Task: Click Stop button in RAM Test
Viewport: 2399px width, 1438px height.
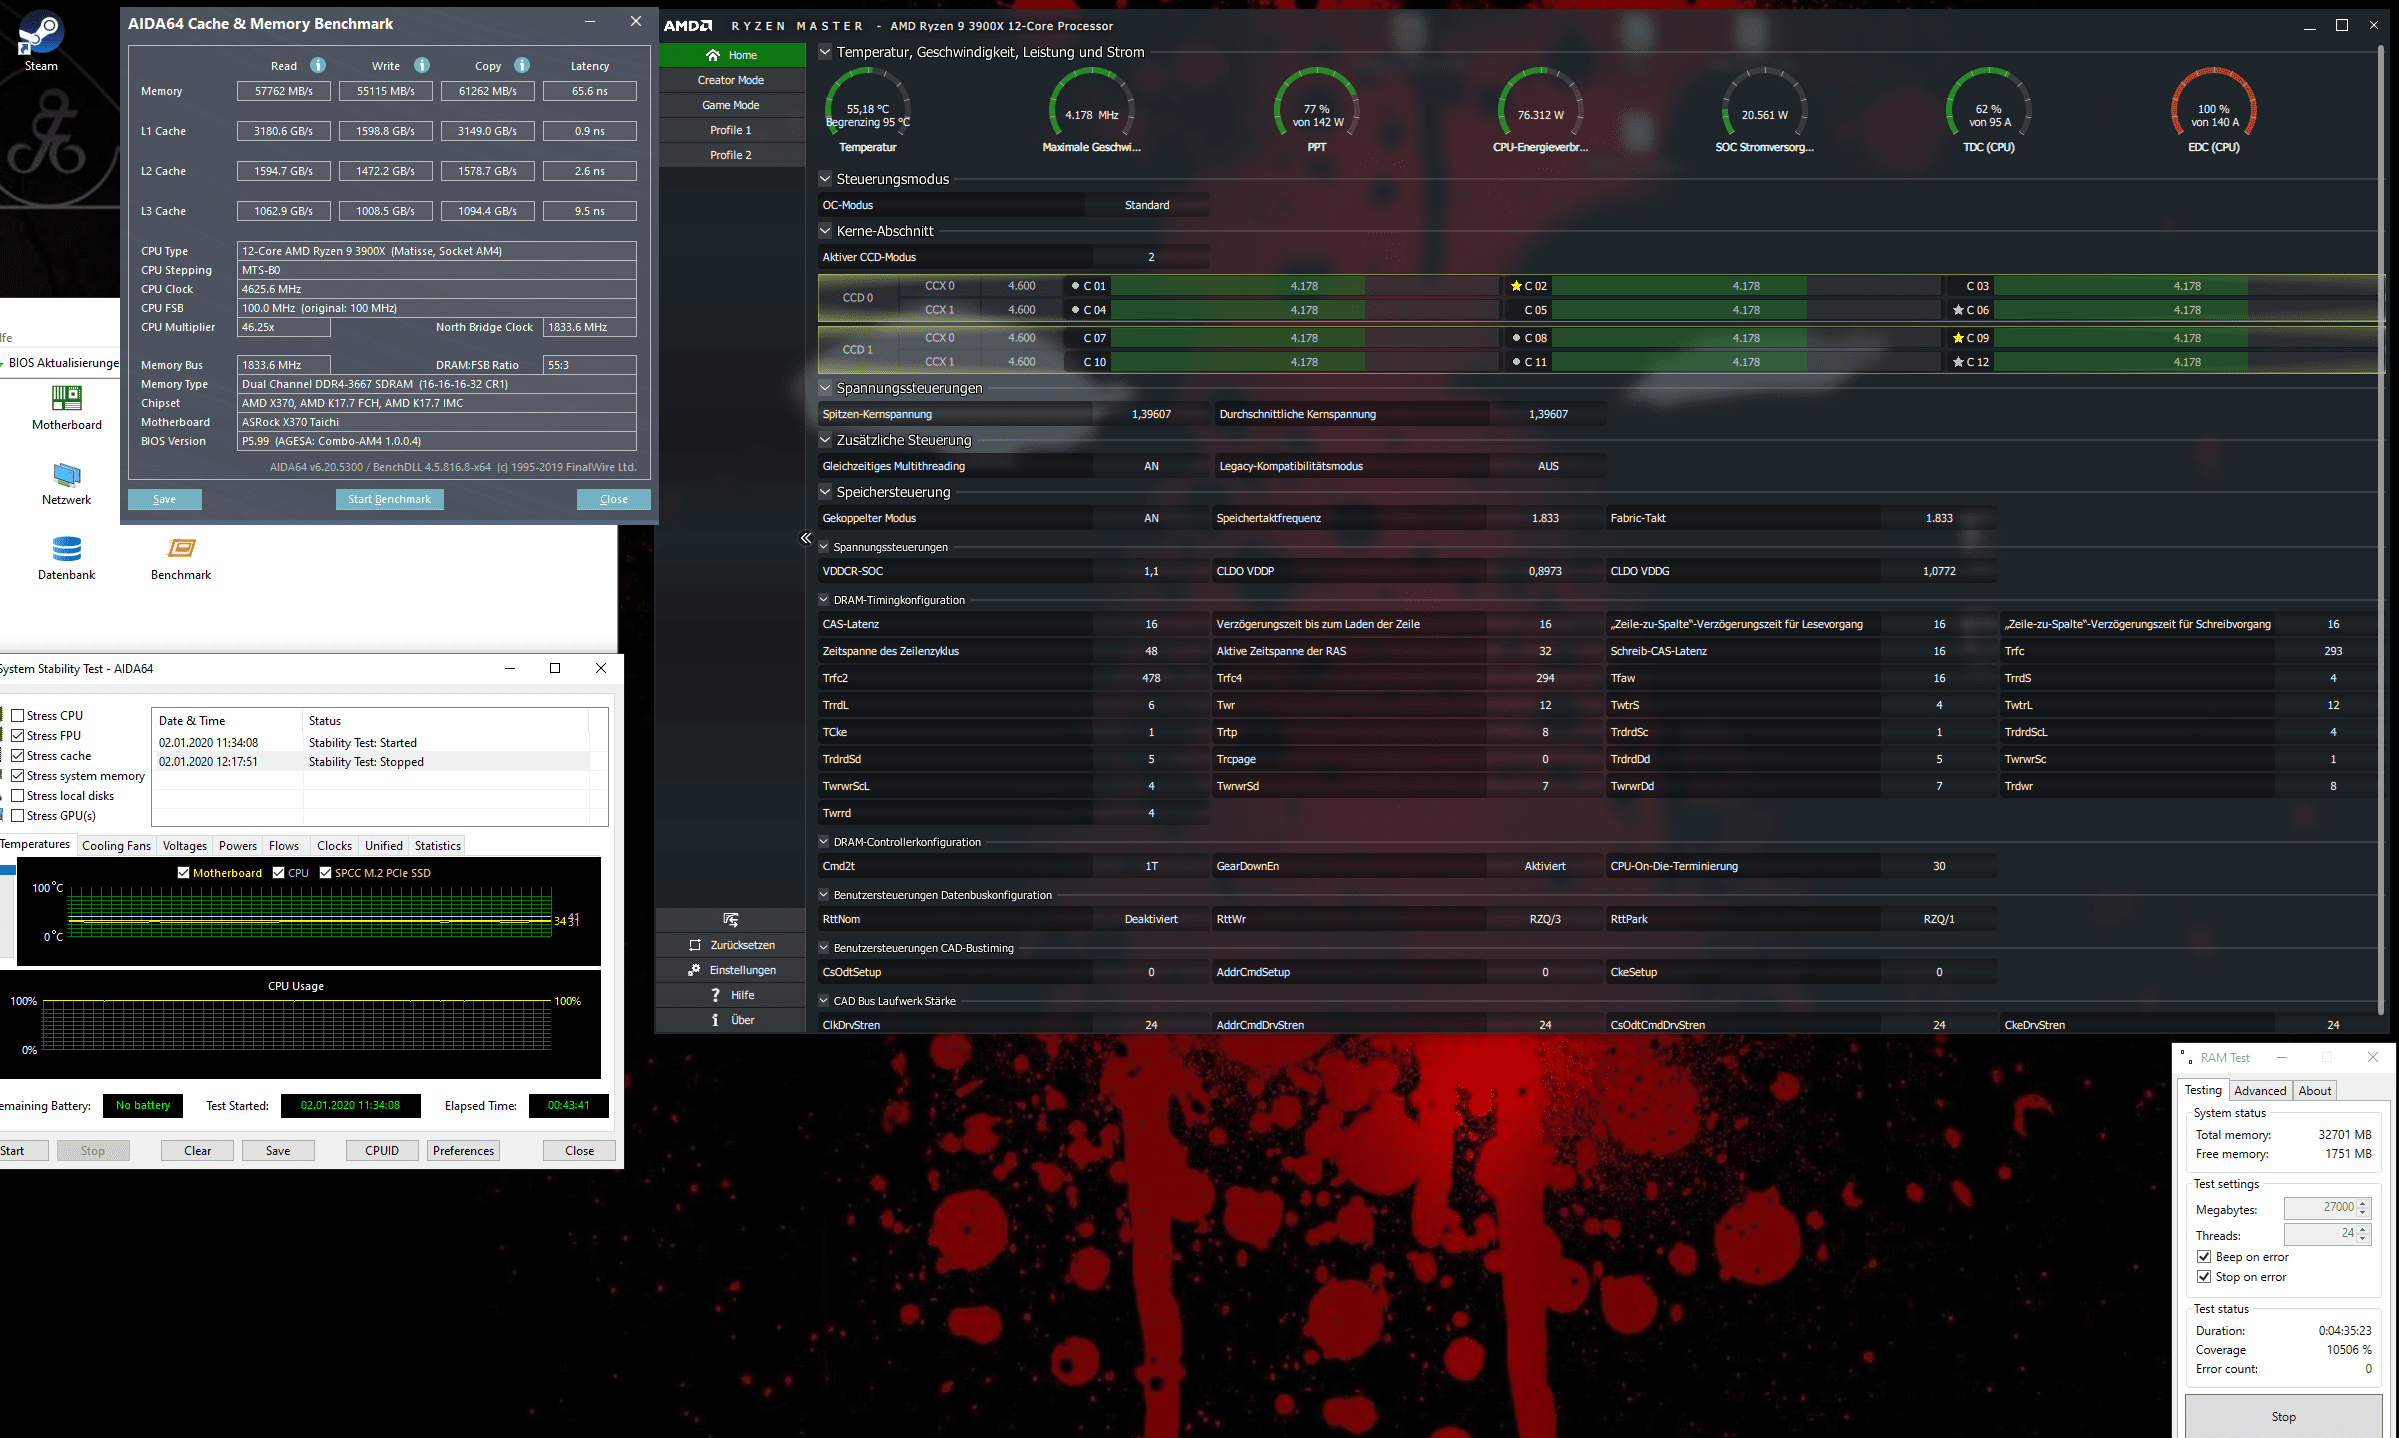Action: tap(2283, 1417)
